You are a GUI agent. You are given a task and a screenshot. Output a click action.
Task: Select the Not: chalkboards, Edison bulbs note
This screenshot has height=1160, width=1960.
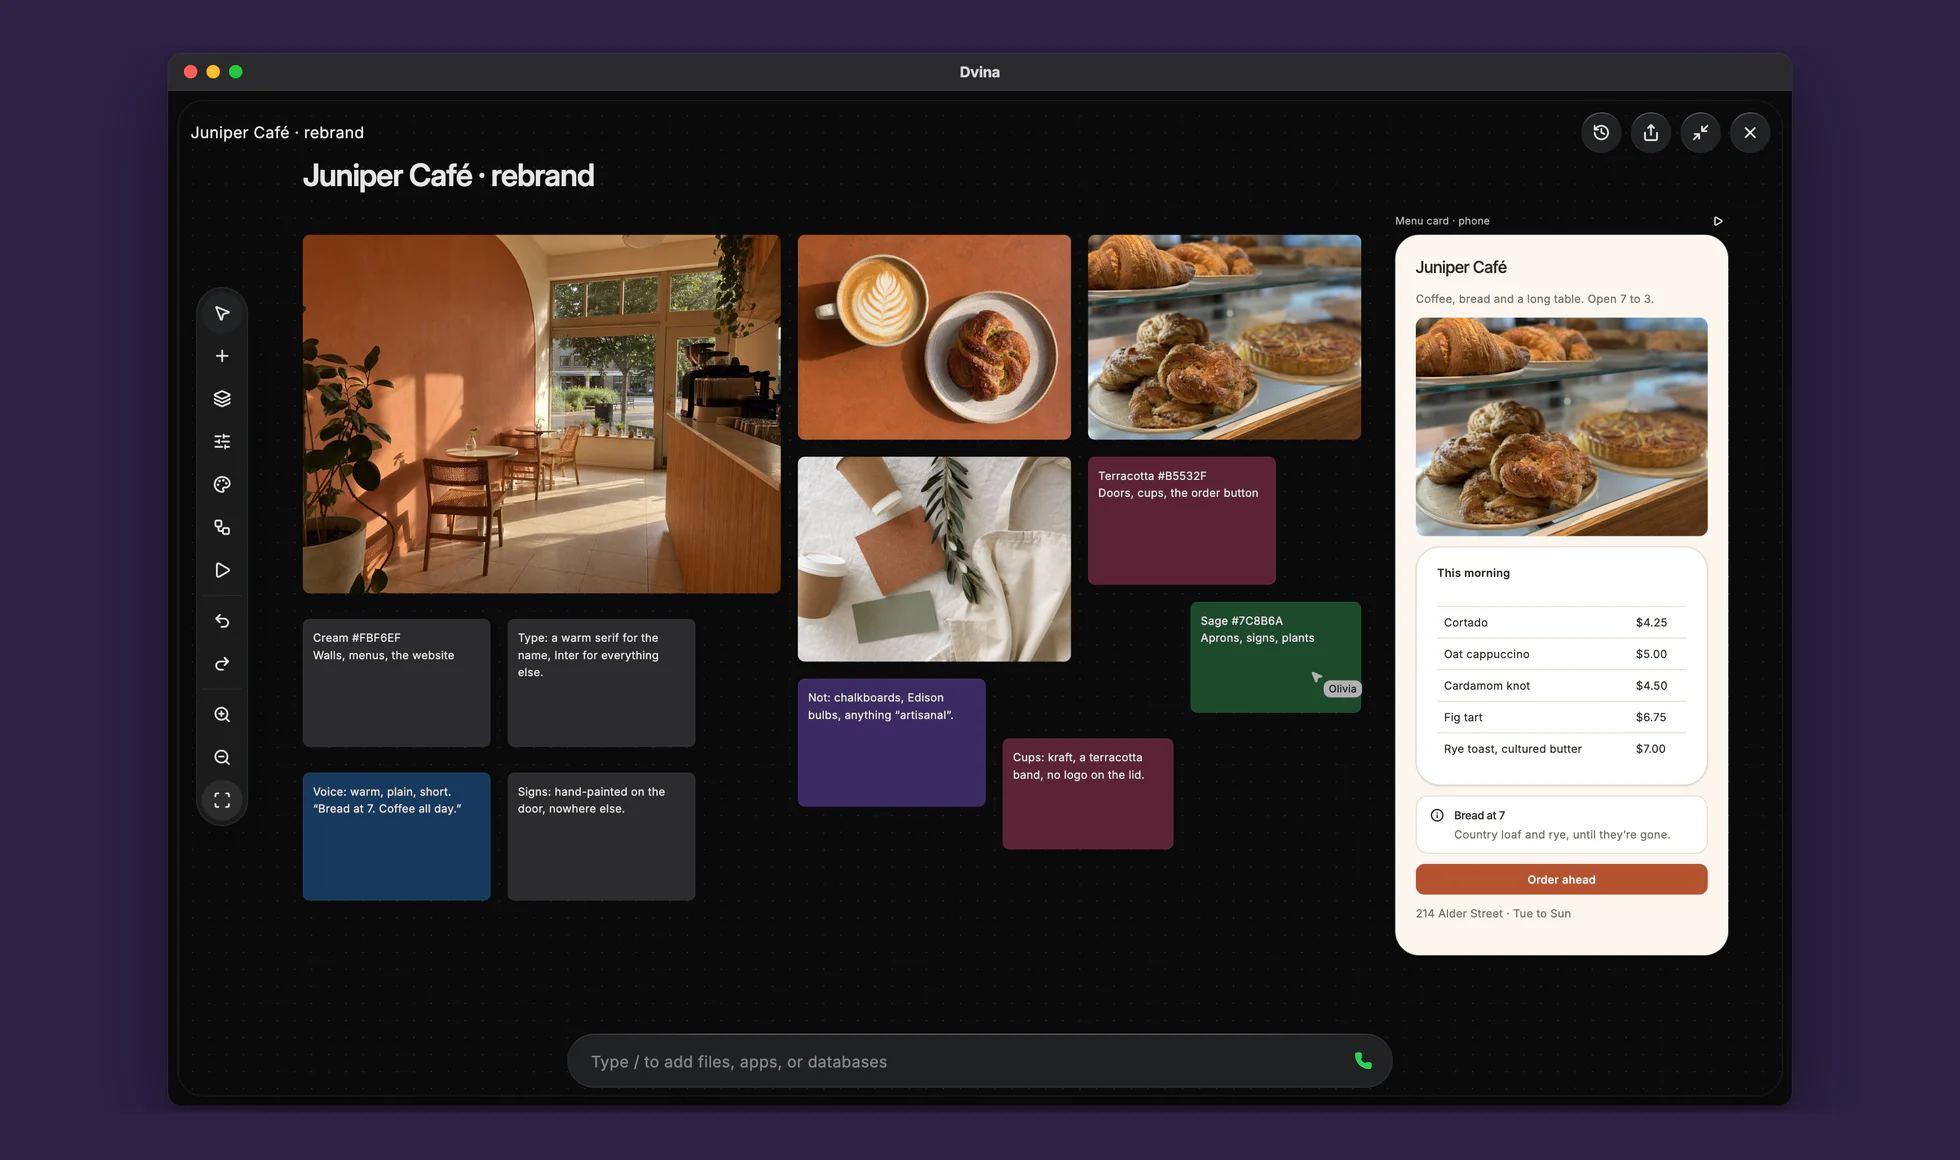point(891,743)
